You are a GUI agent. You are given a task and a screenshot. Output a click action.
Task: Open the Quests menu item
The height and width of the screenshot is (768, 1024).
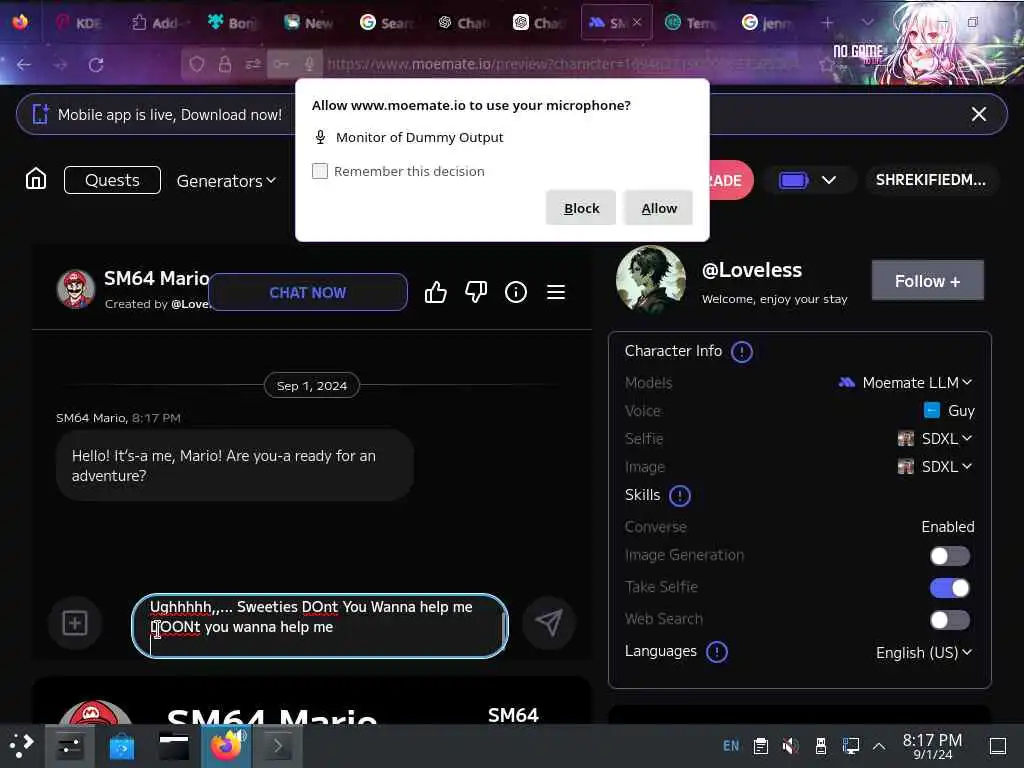(x=112, y=180)
